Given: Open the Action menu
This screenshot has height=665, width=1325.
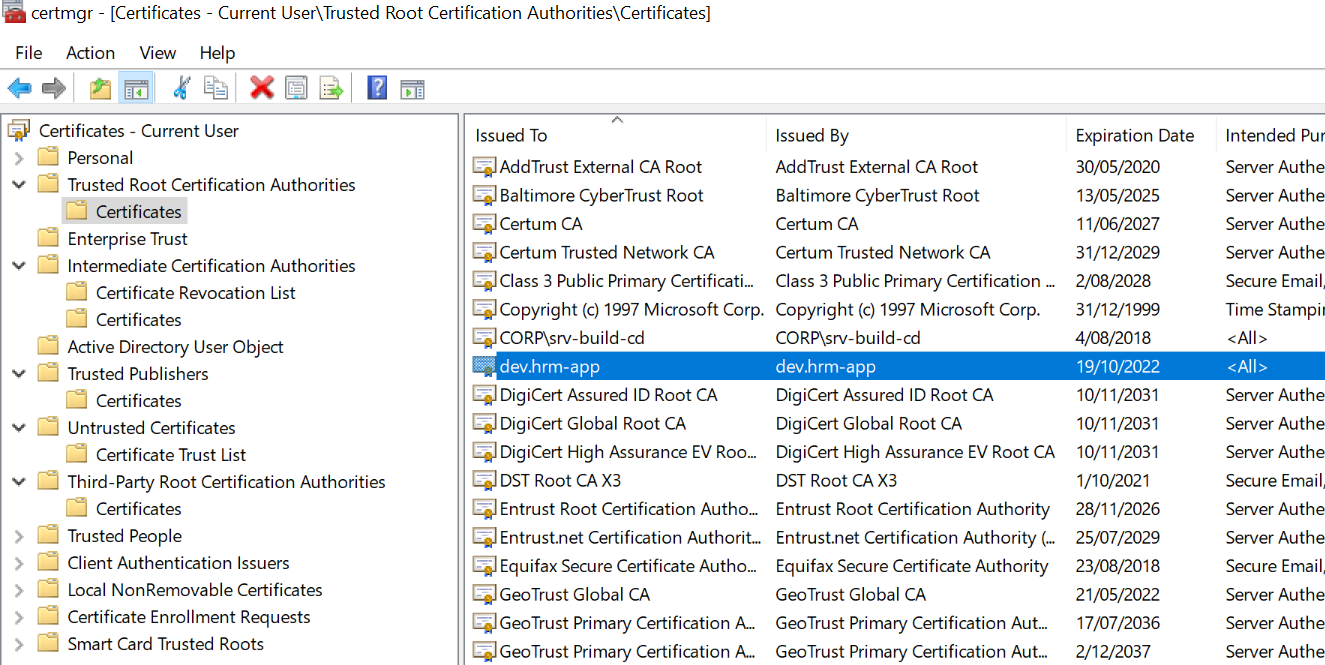Looking at the screenshot, I should 91,53.
